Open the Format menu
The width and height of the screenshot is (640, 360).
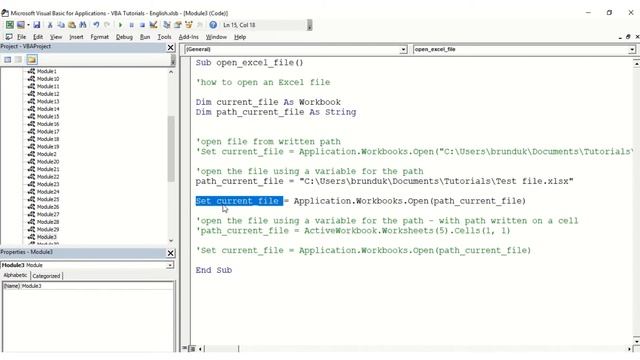click(x=100, y=37)
